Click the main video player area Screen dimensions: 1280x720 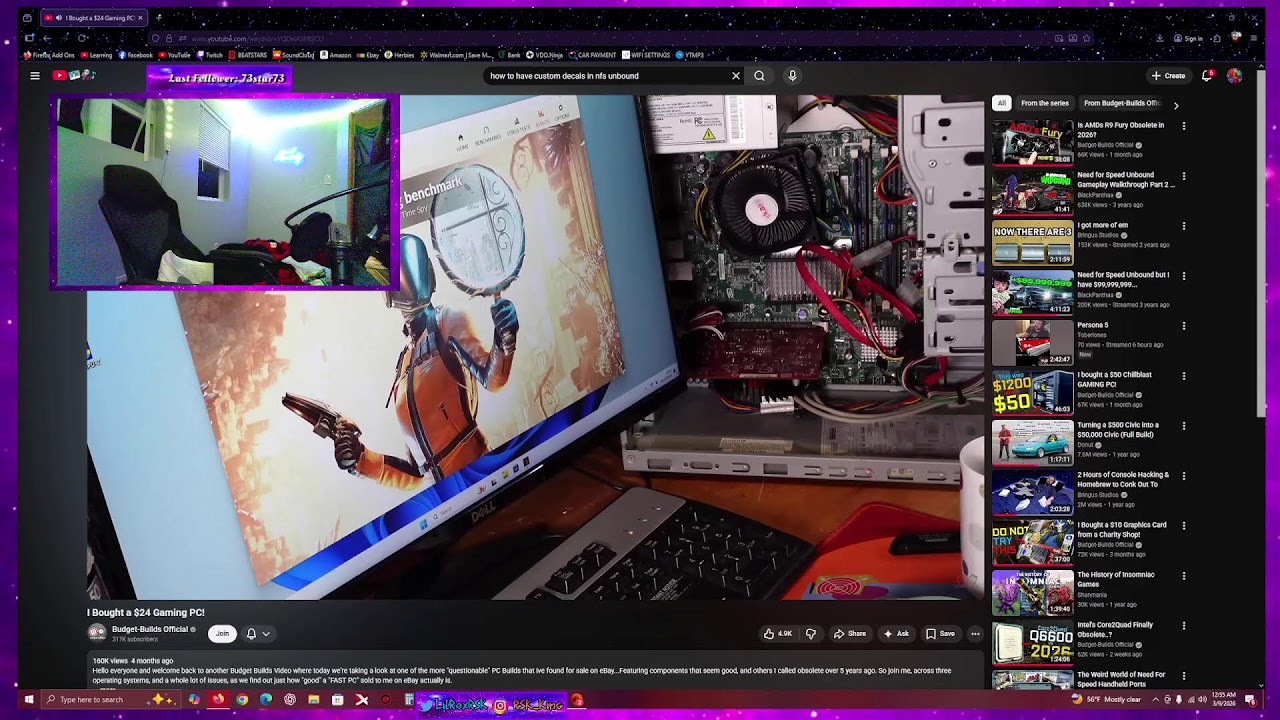tap(536, 347)
